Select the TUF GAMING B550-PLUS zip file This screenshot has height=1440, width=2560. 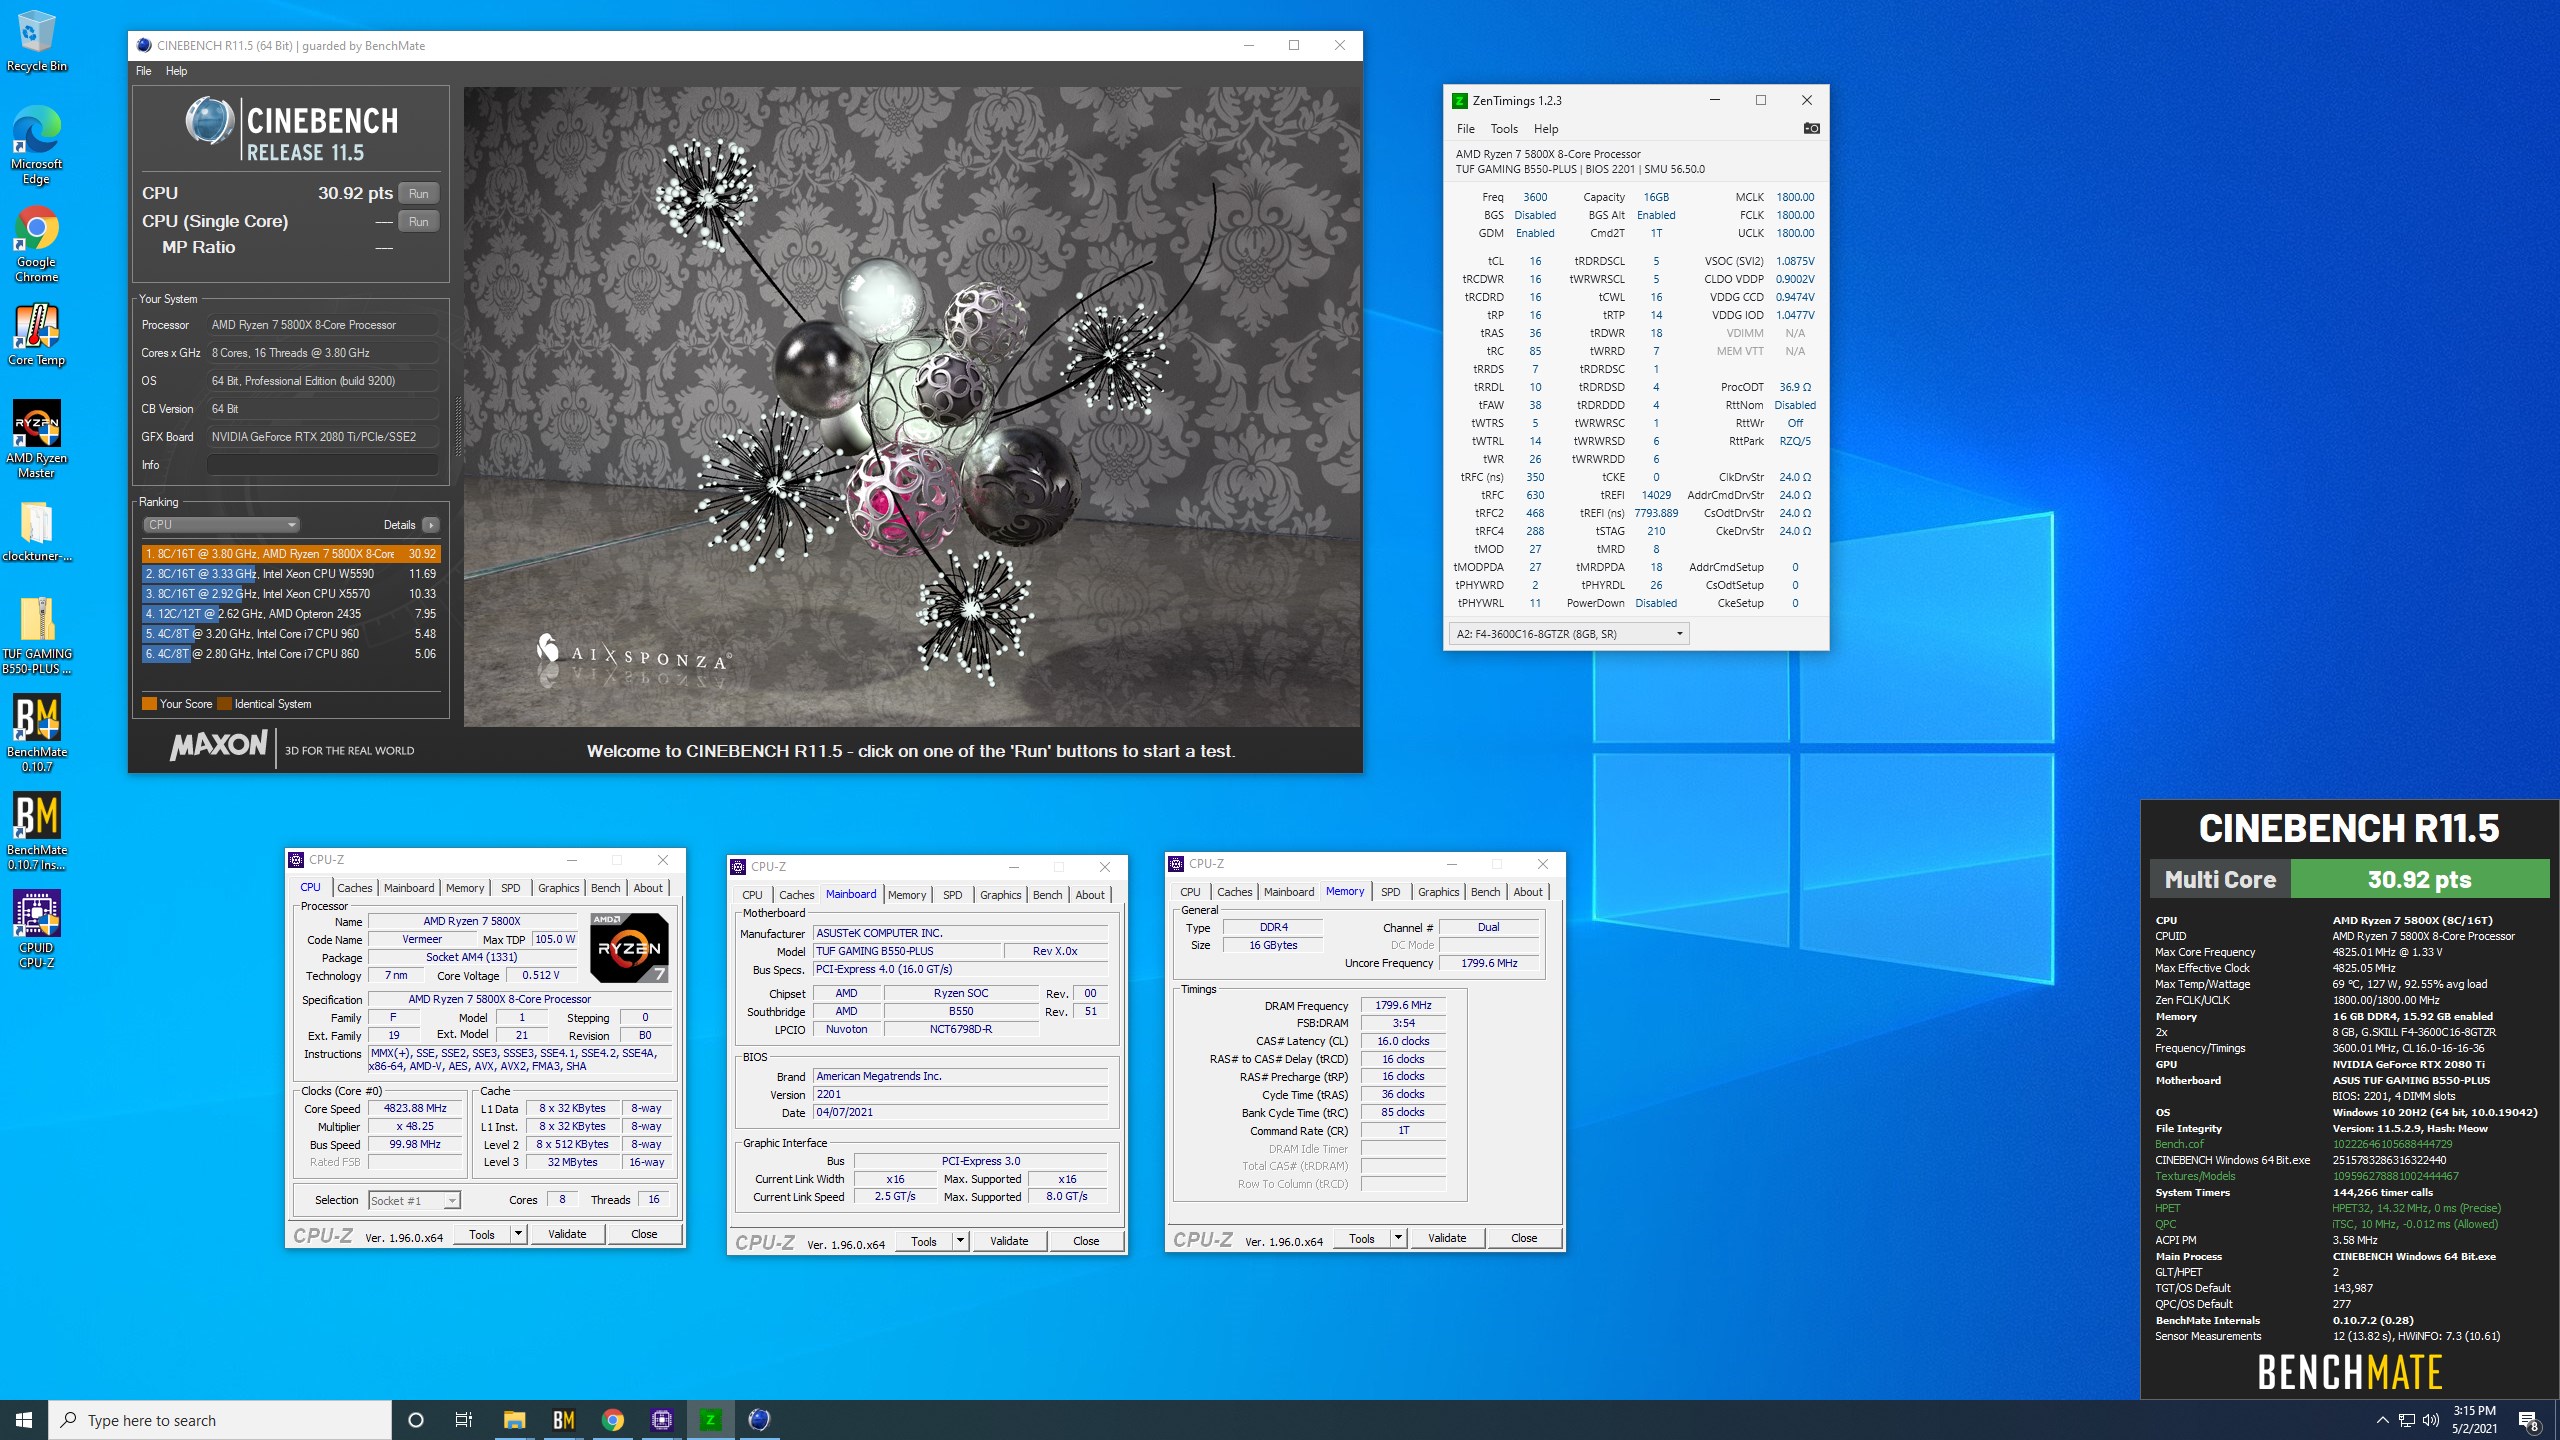[x=37, y=636]
